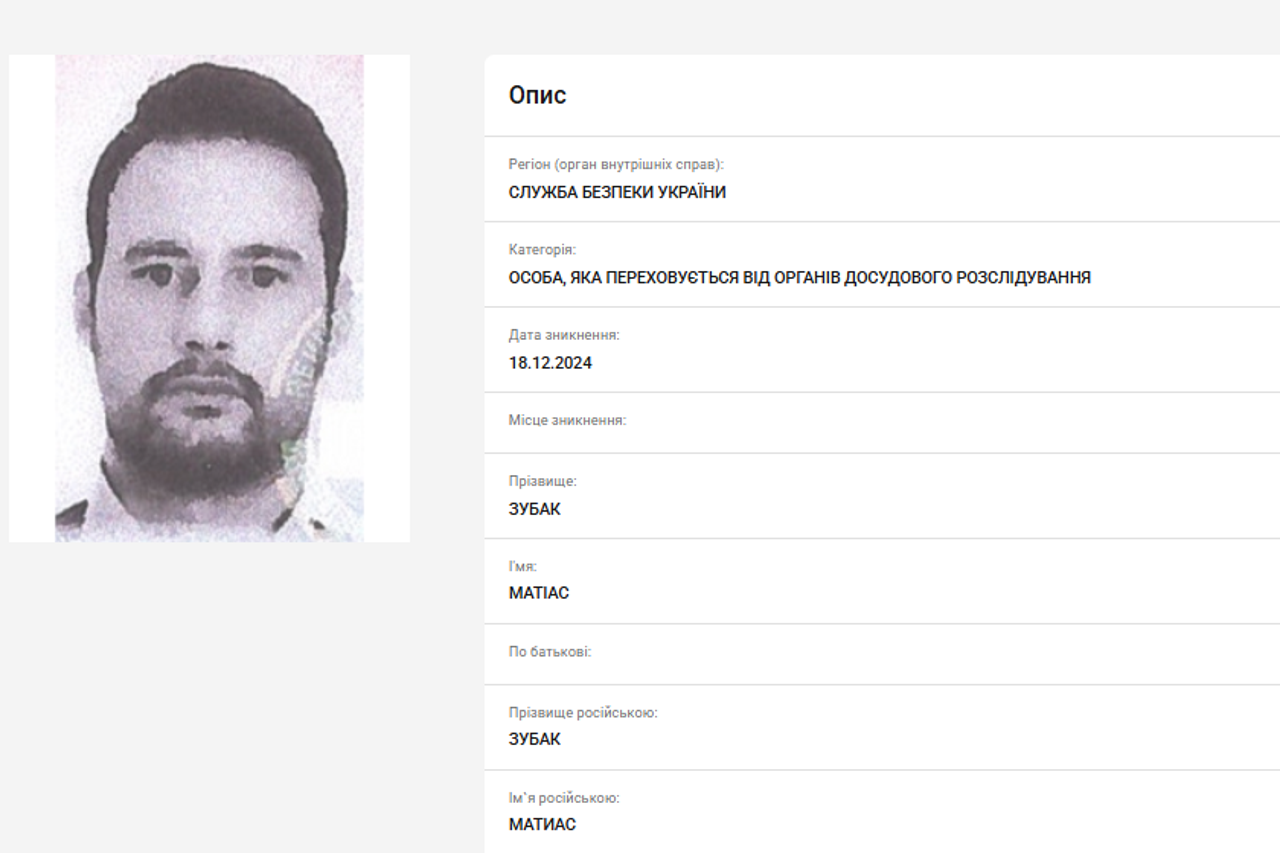Click the "По батькові:" label
The width and height of the screenshot is (1280, 853).
(549, 651)
